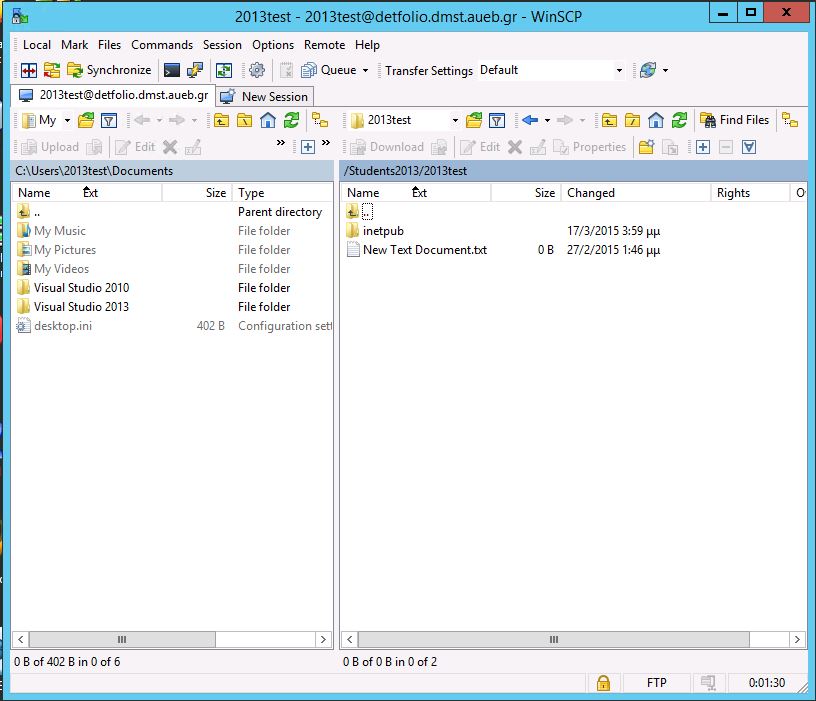Go to local parent directory icon
The width and height of the screenshot is (816, 701).
click(221, 121)
